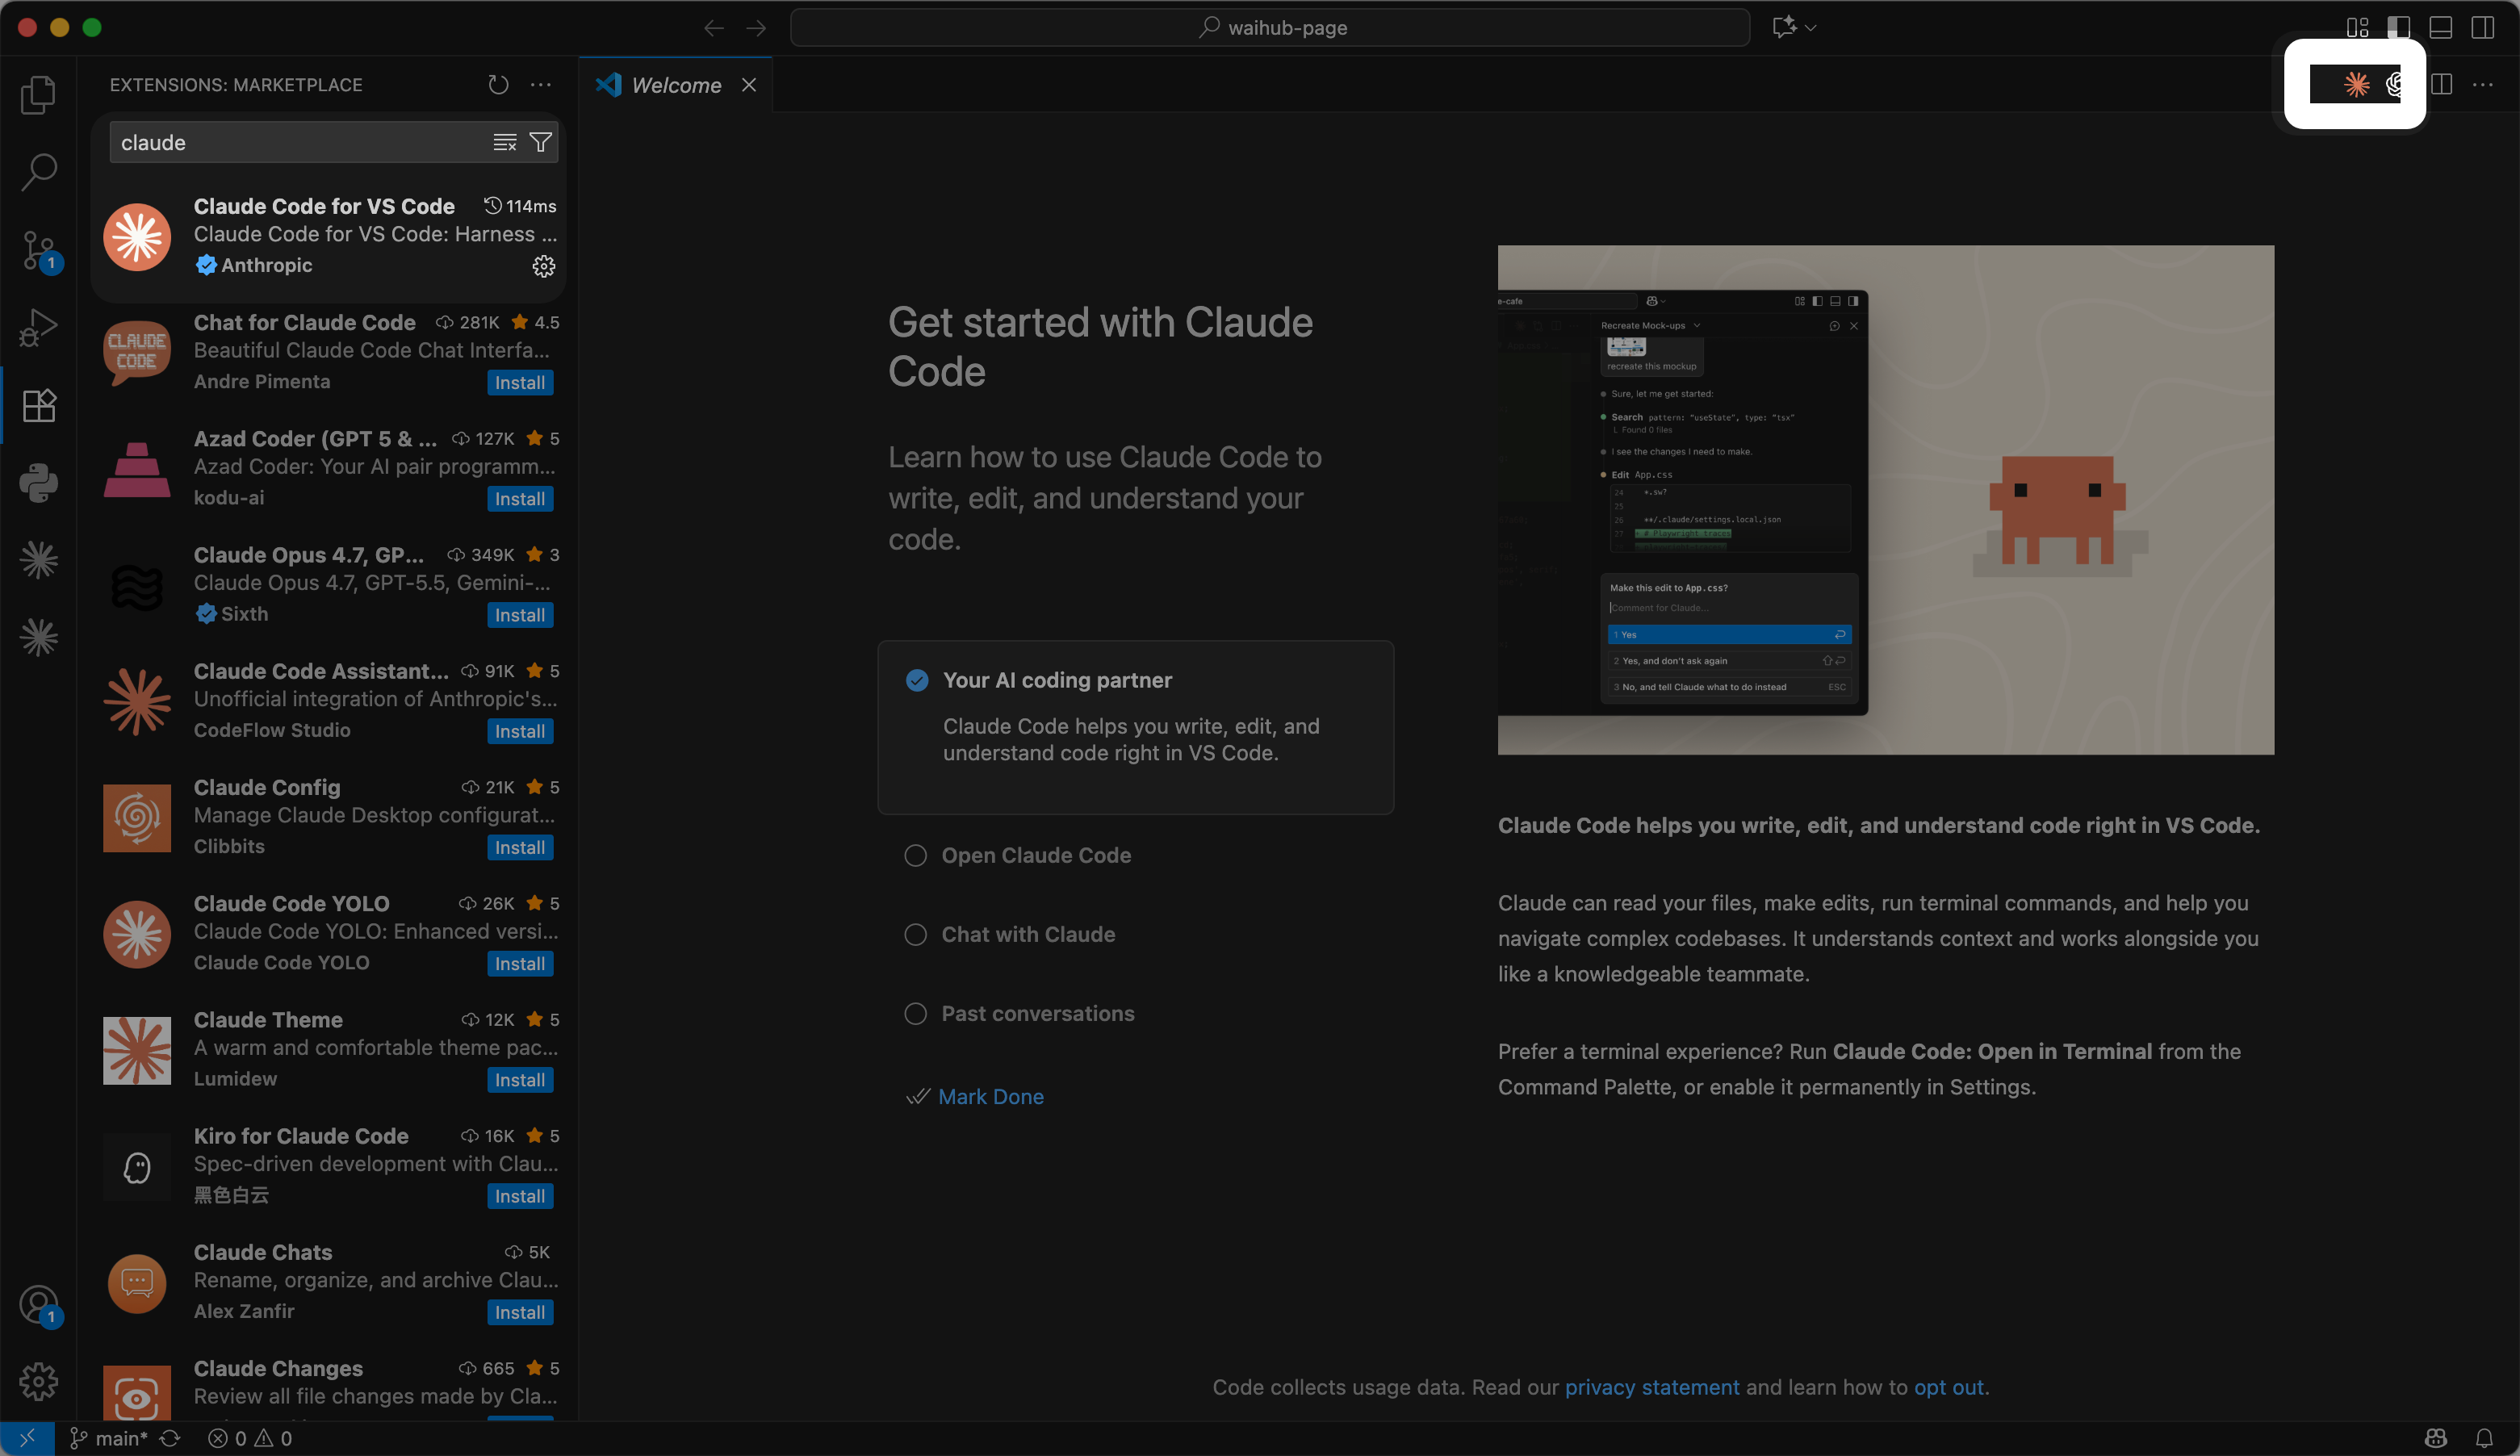Screen dimensions: 2520x1456
Task: Install the Sixth Claude Opus 4.7 extension
Action: [520, 615]
